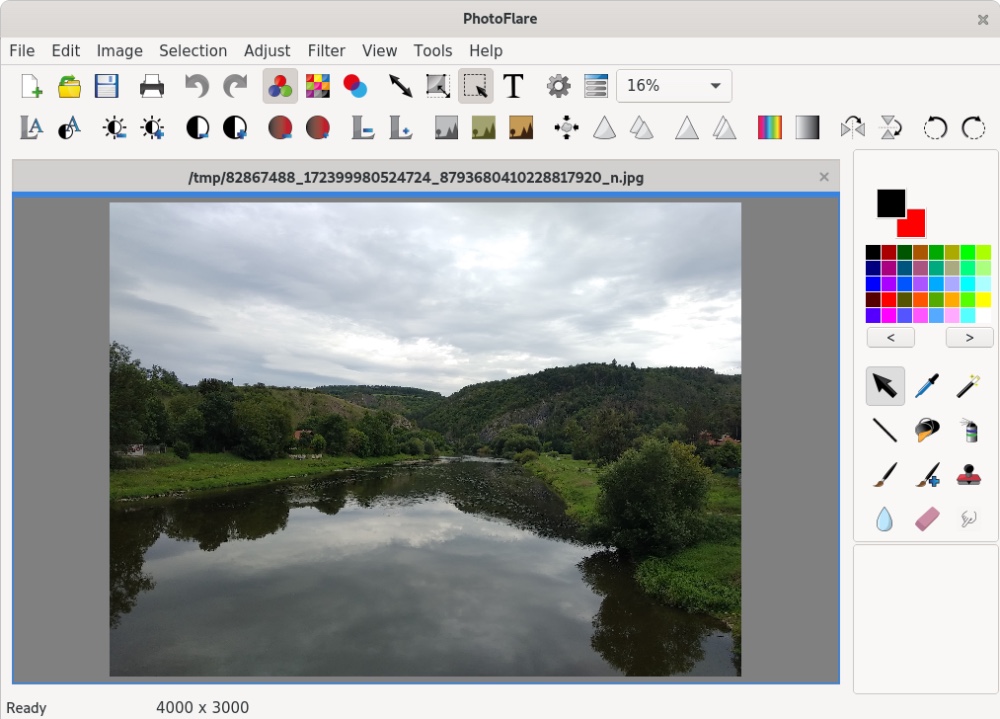This screenshot has height=719, width=1000.
Task: Toggle the Pointer selection tool
Action: 884,385
